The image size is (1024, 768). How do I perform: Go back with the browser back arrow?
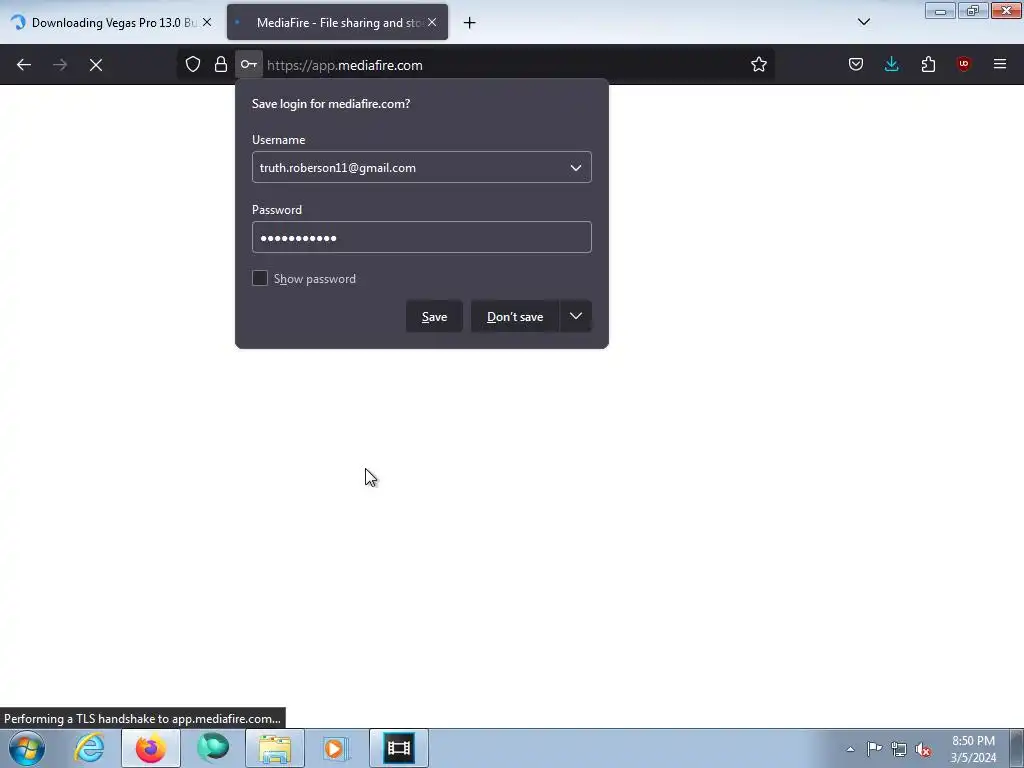click(x=24, y=65)
